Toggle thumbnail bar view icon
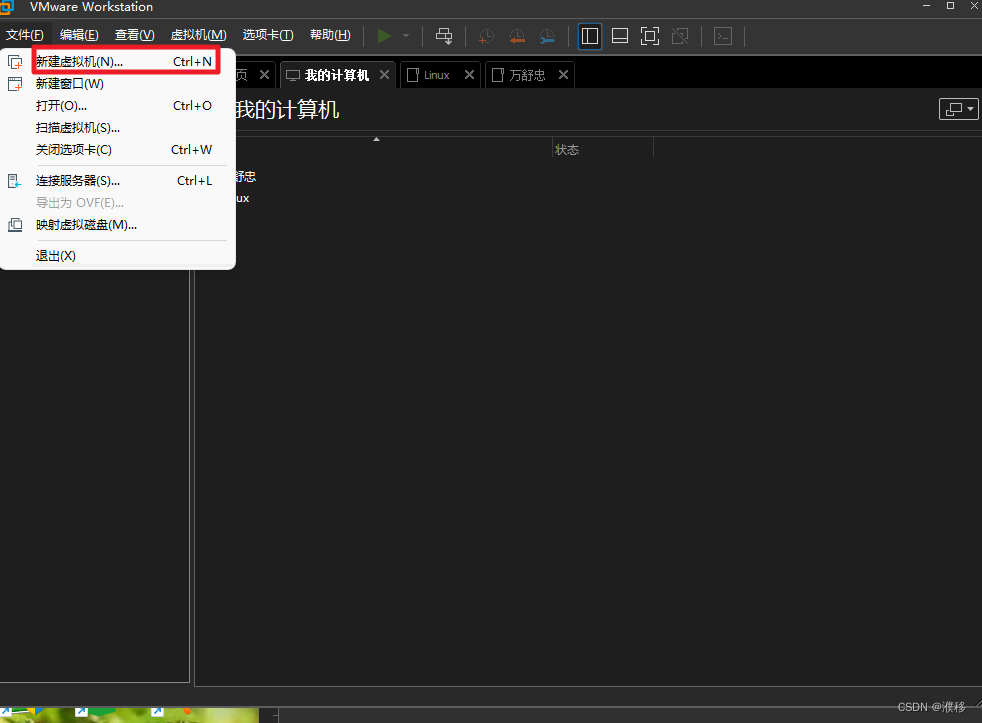The image size is (982, 723). (620, 36)
